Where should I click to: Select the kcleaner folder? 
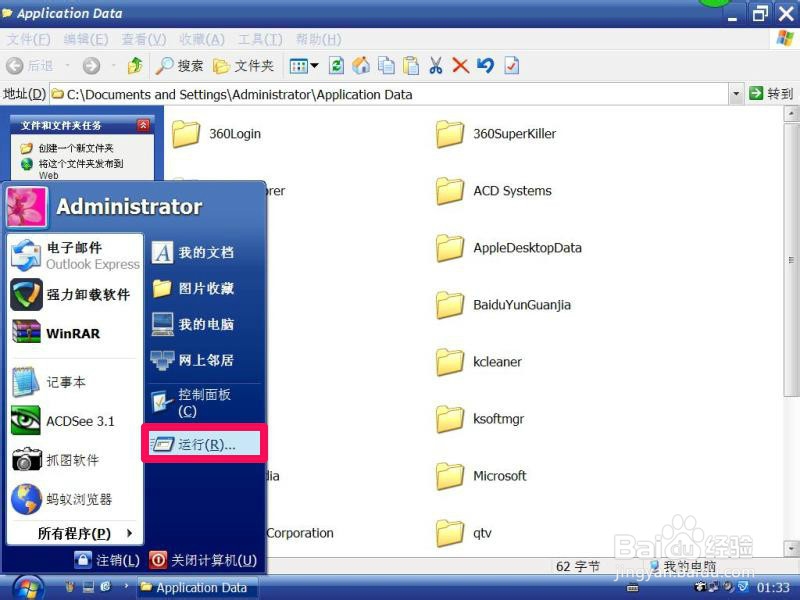479,362
